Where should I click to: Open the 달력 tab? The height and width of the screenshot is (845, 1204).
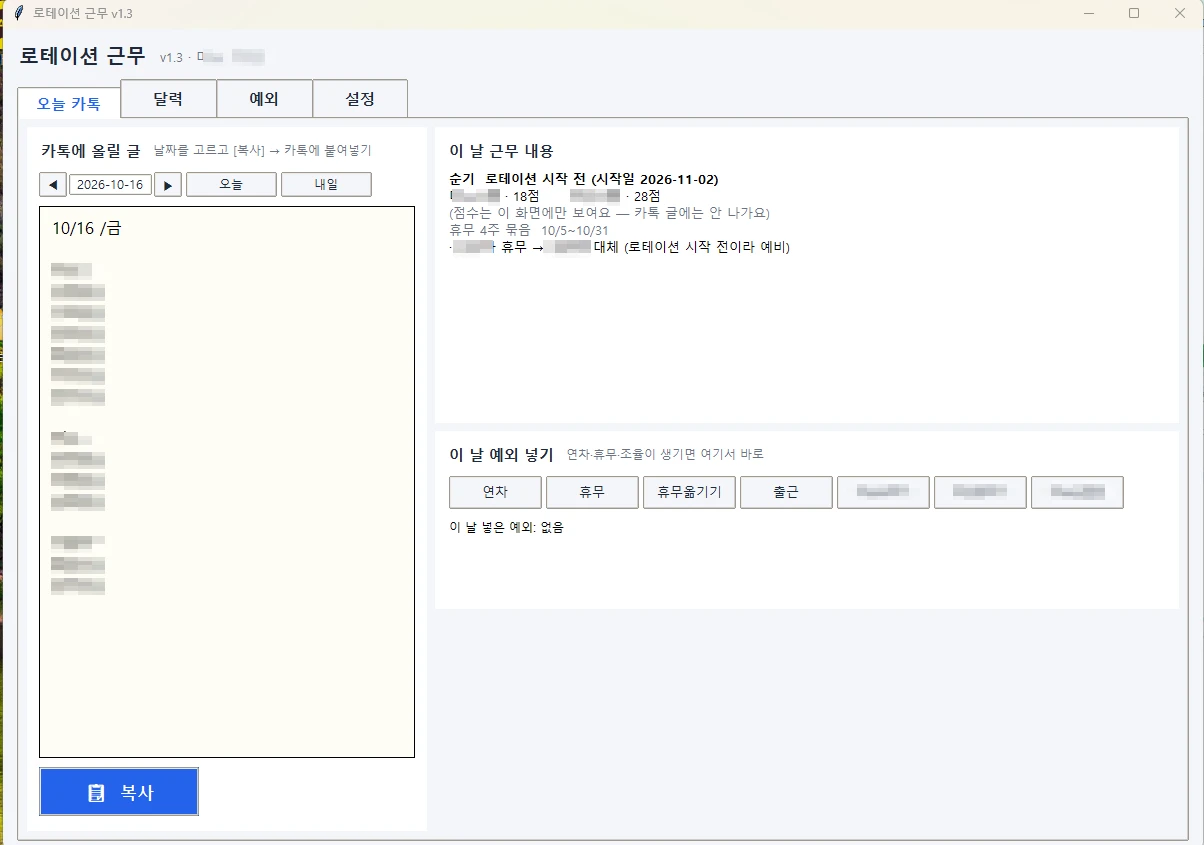click(168, 99)
